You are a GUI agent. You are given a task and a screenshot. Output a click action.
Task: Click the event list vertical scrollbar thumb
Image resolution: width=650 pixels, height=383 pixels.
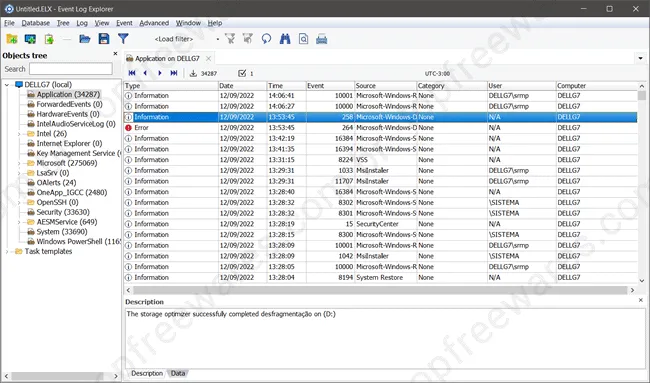pyautogui.click(x=642, y=96)
